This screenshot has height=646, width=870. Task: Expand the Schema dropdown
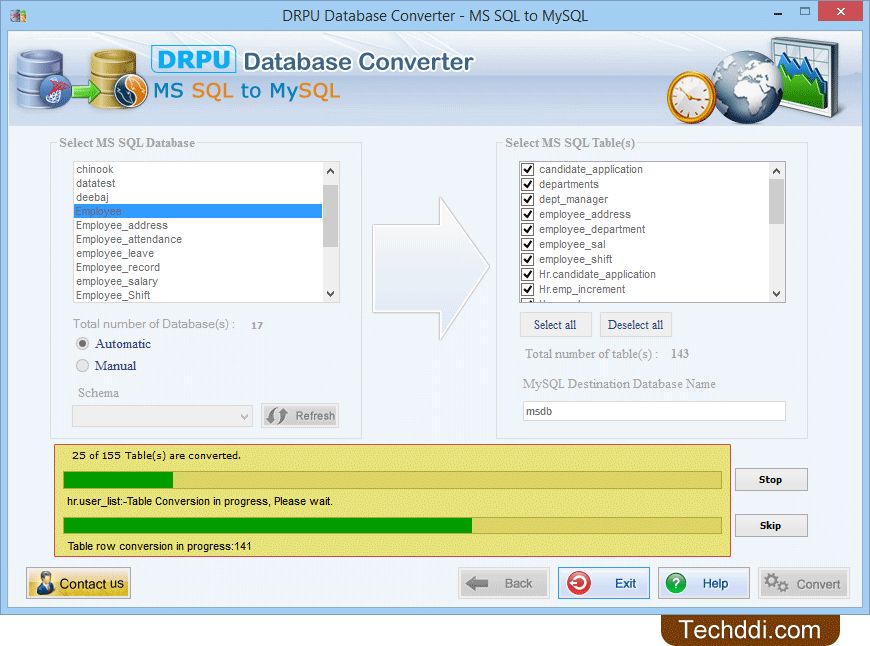tap(245, 416)
